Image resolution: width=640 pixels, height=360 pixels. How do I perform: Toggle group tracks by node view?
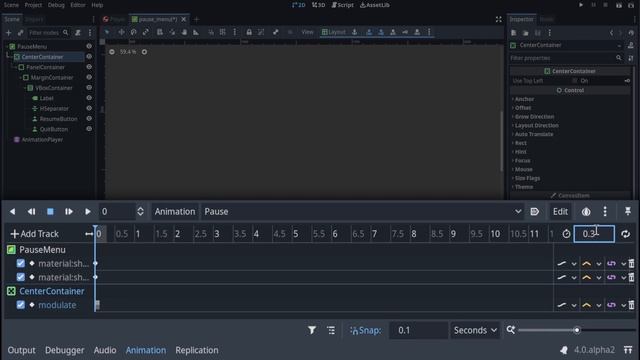pos(331,330)
